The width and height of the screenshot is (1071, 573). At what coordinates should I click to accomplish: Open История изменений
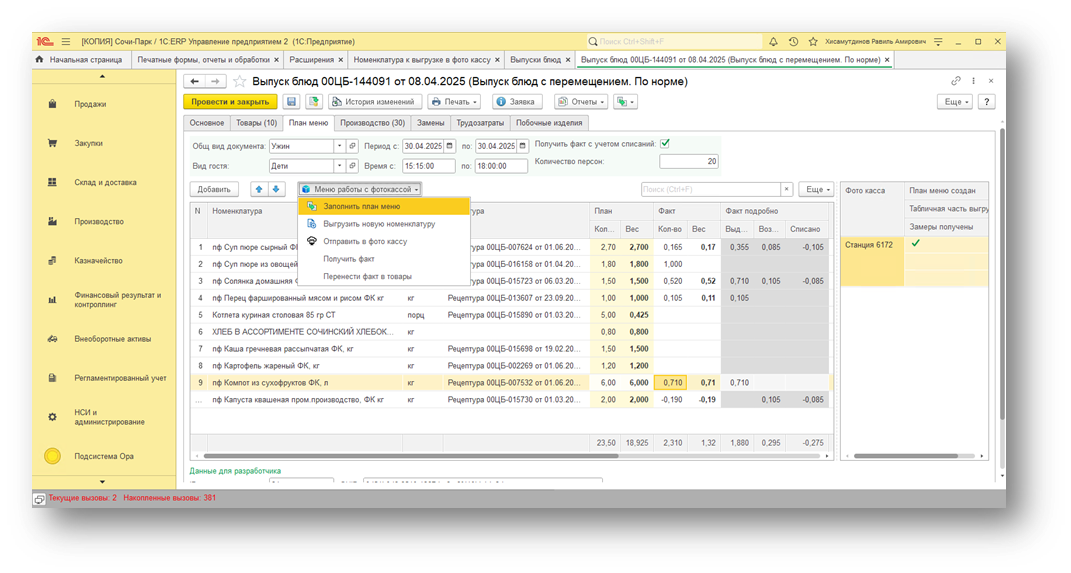374,102
